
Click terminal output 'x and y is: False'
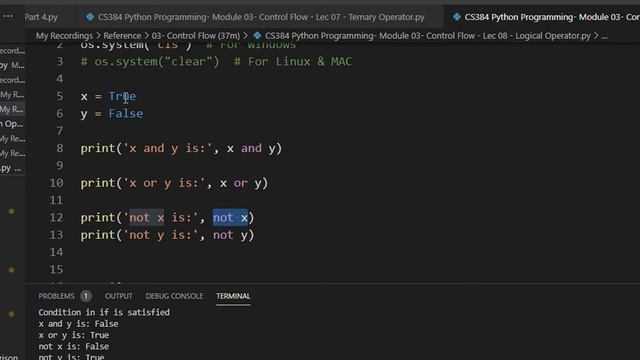tap(78, 324)
